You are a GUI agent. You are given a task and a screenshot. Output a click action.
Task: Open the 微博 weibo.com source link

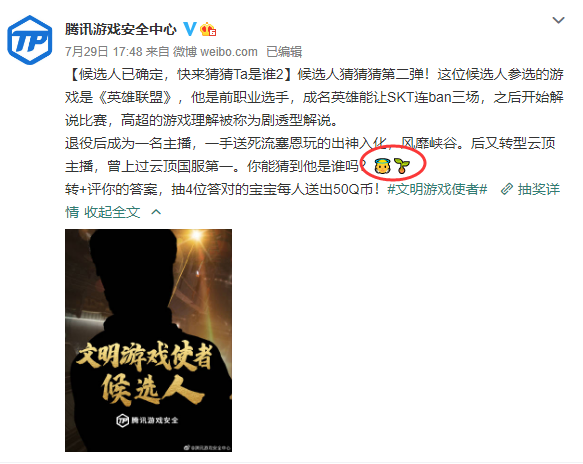[x=215, y=52]
